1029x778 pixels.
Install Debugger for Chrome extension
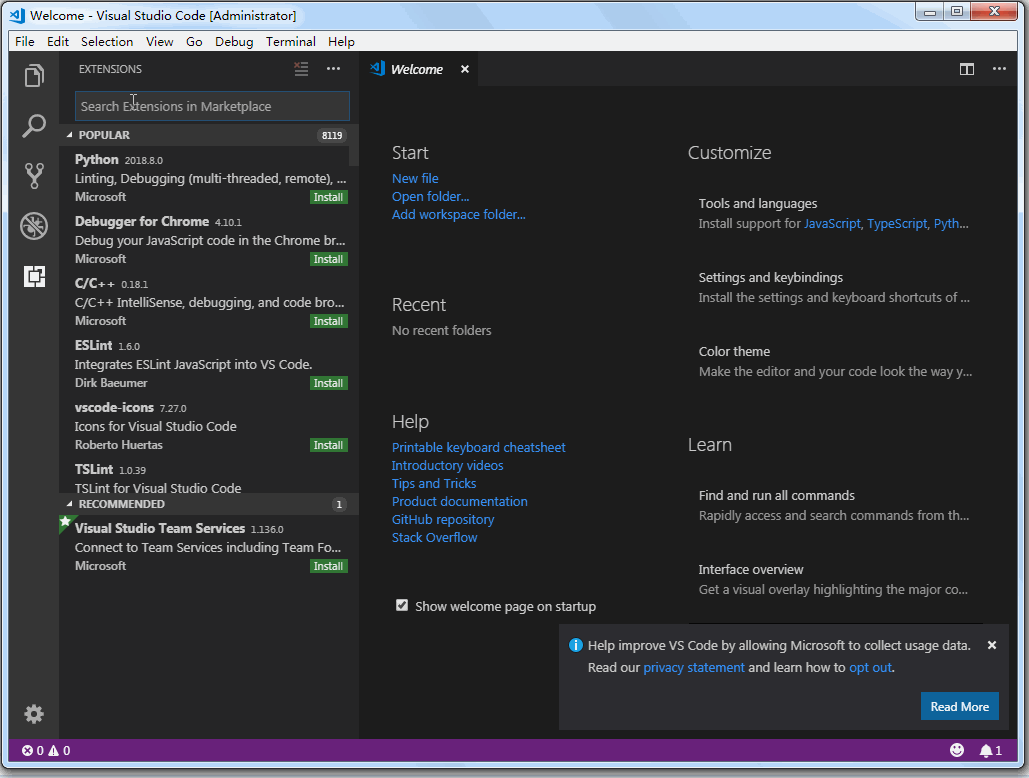point(328,259)
